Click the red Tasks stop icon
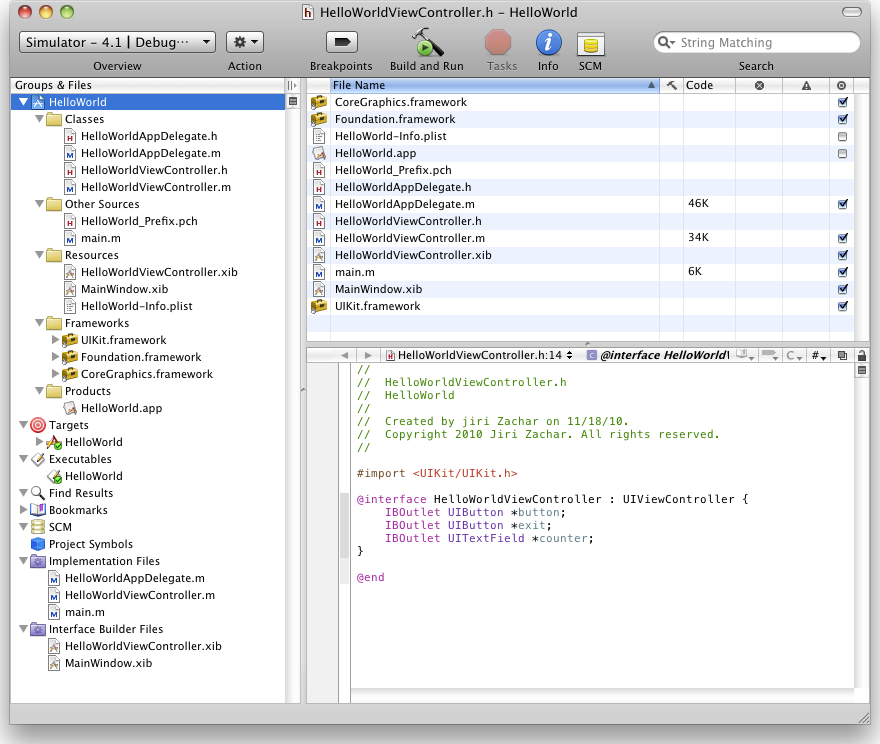This screenshot has height=744, width=880. click(x=498, y=43)
